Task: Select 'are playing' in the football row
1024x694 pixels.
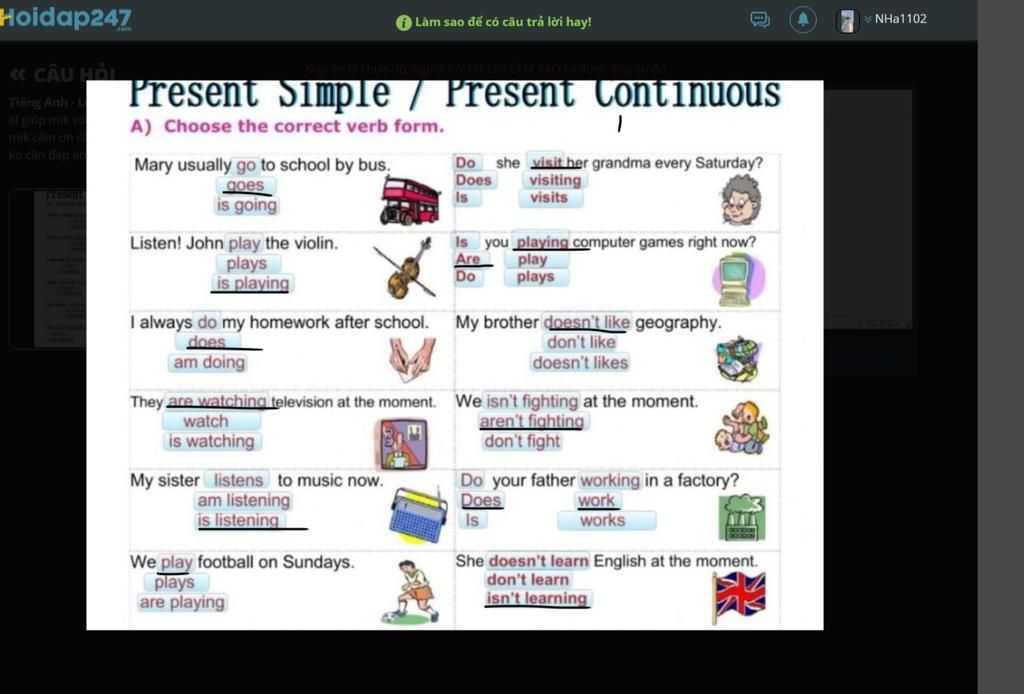Action: [x=182, y=602]
